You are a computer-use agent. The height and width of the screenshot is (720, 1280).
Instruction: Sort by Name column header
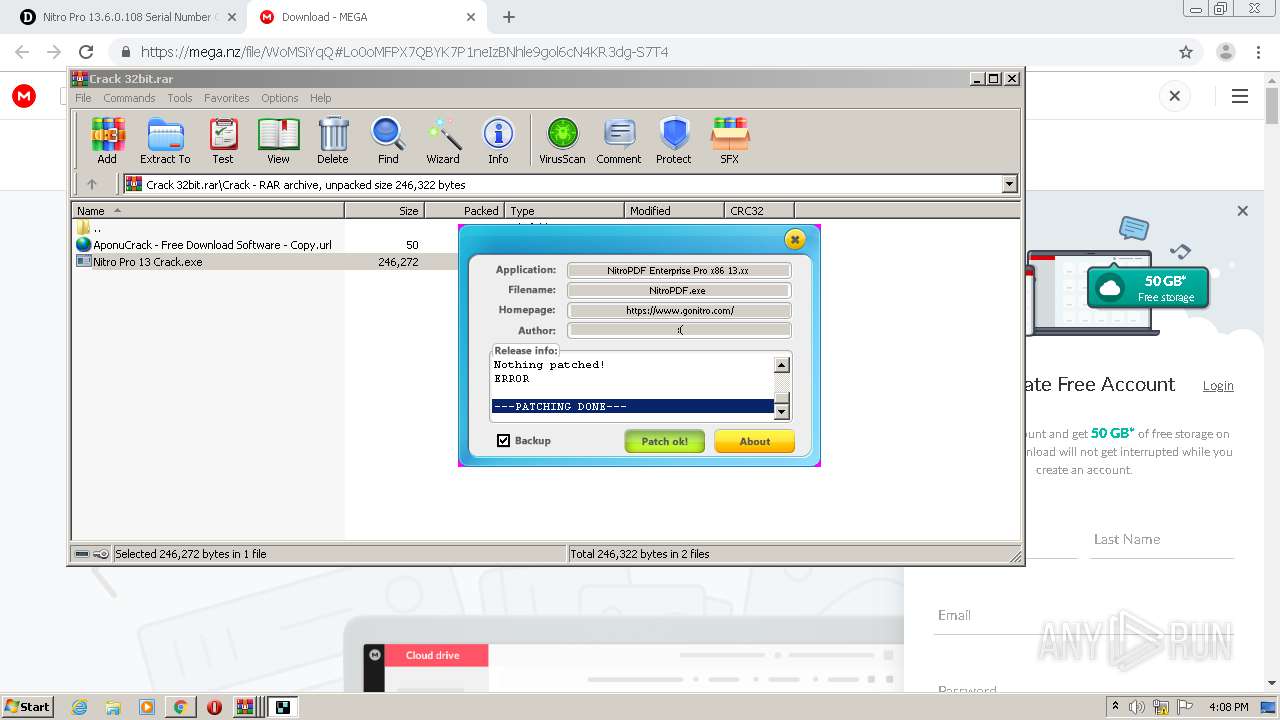[208, 211]
